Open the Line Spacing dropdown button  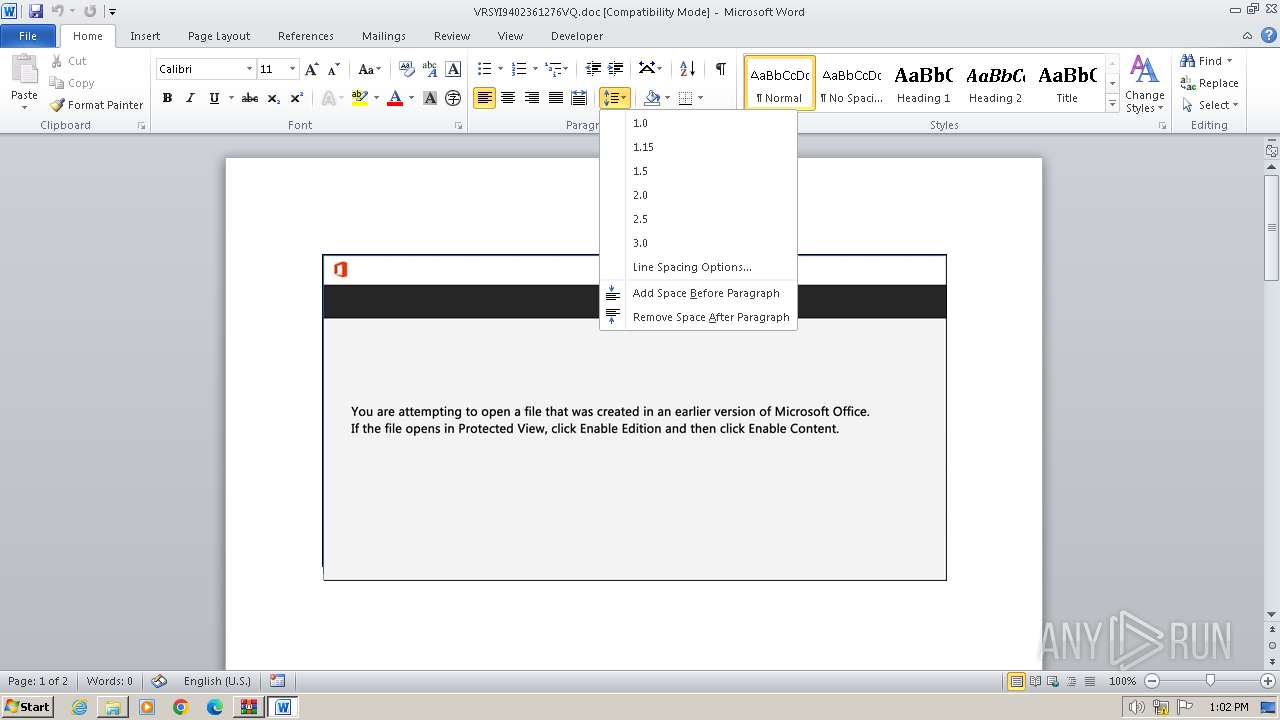click(614, 98)
